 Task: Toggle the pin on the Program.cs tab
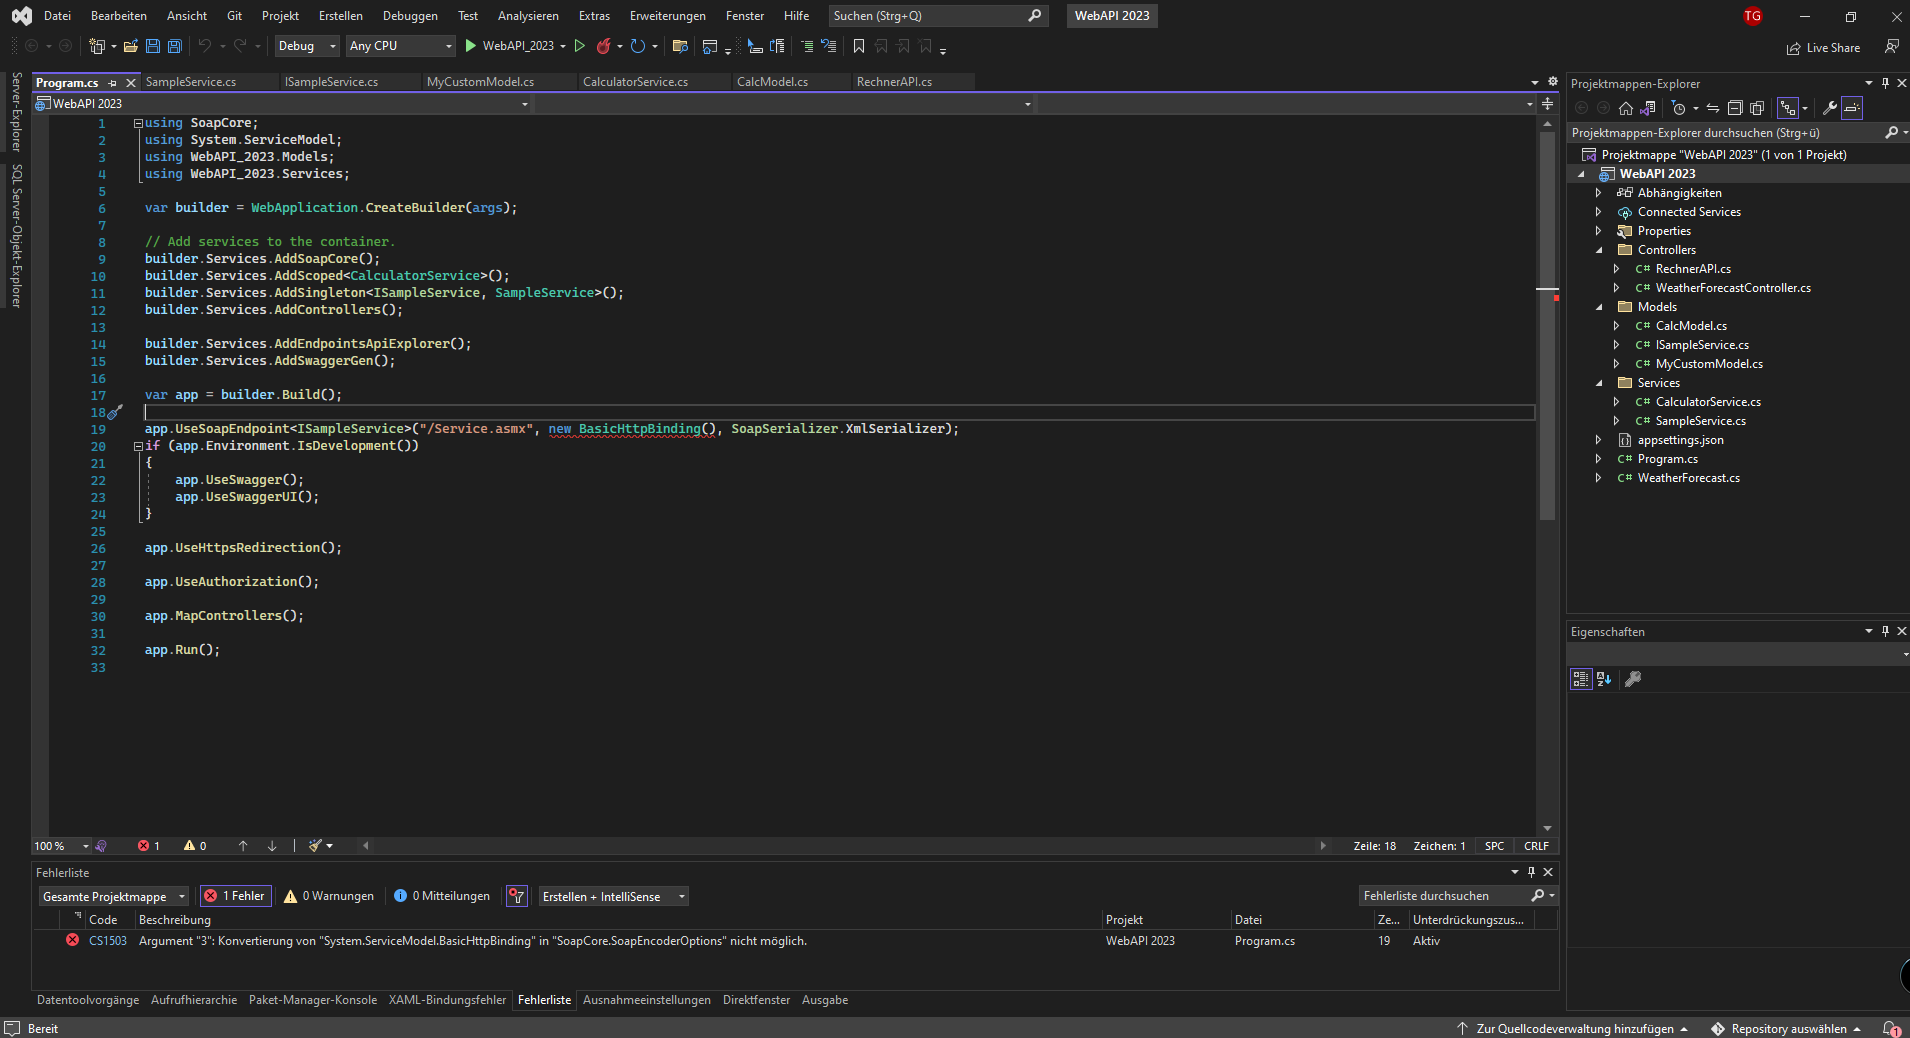click(112, 82)
